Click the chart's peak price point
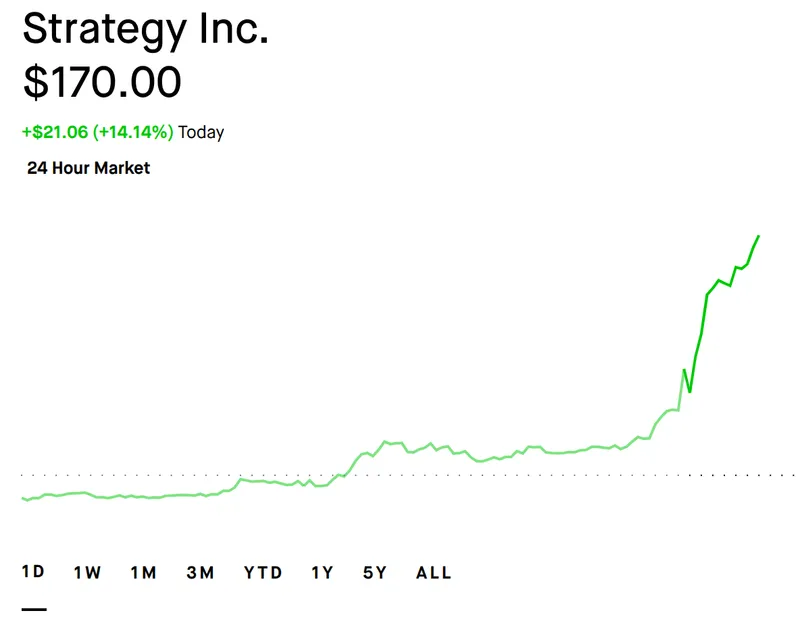This screenshot has height=622, width=800. pyautogui.click(x=758, y=237)
